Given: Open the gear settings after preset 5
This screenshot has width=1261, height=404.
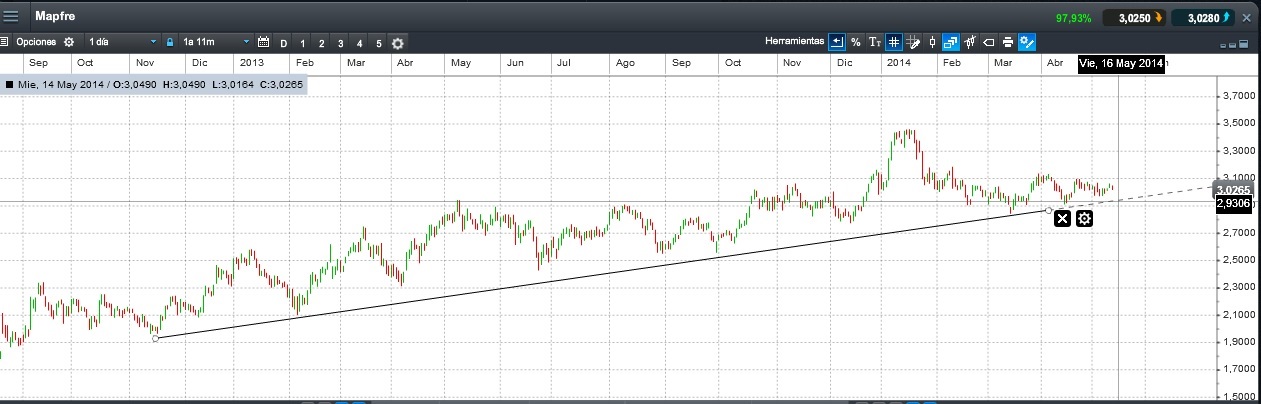Looking at the screenshot, I should pos(398,43).
